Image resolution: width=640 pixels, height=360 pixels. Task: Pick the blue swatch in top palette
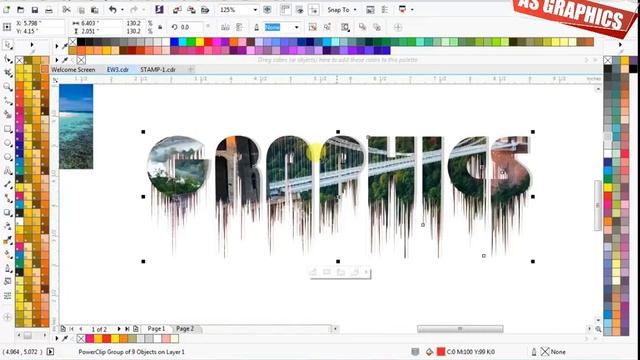click(x=174, y=42)
